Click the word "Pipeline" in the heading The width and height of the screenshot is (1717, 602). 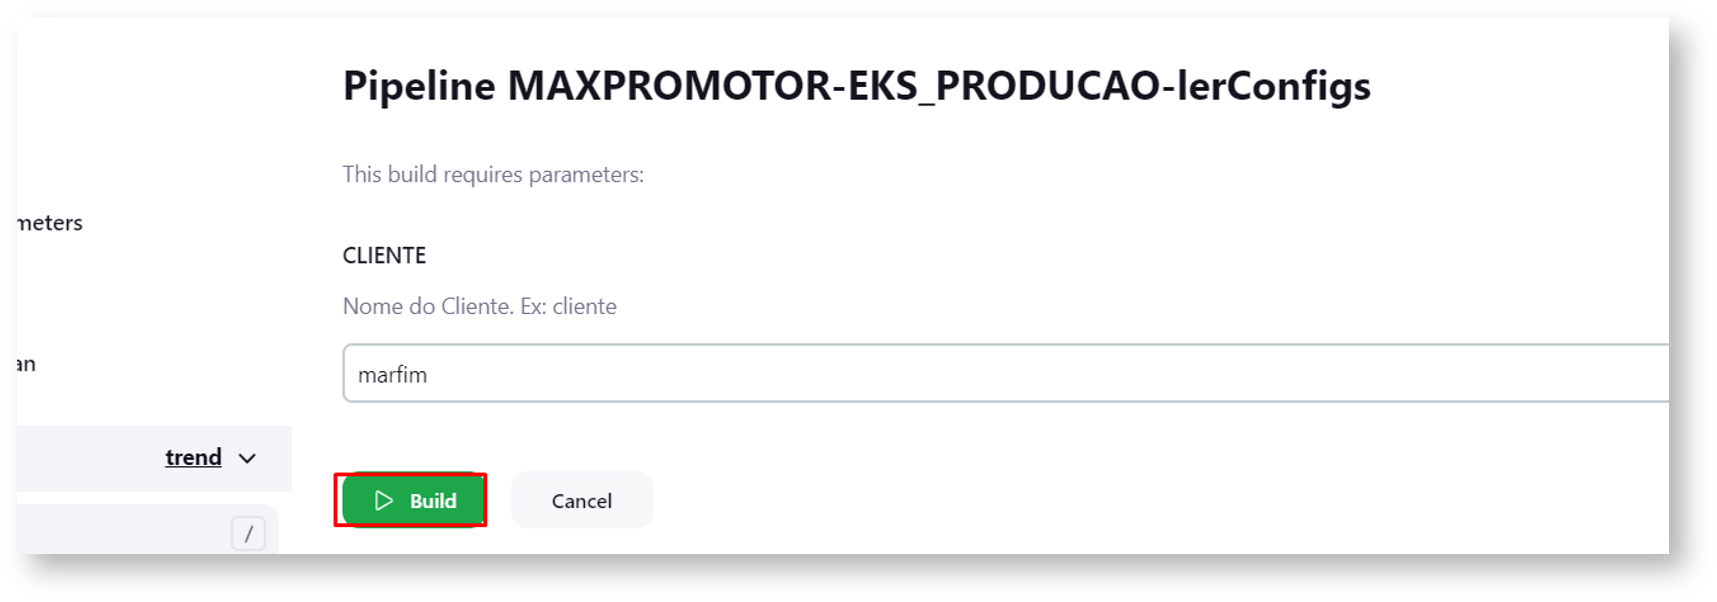pos(419,86)
